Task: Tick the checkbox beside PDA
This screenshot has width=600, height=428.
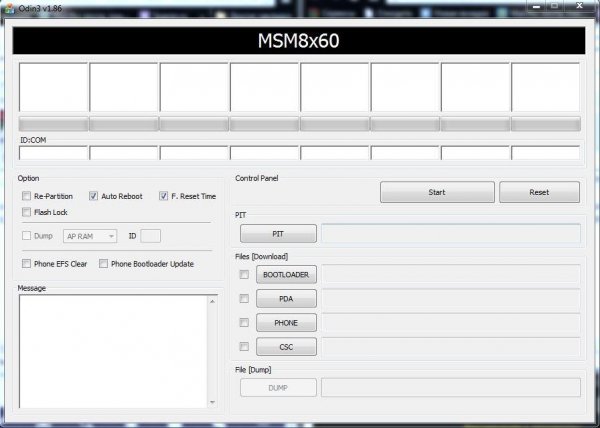Action: (x=244, y=298)
